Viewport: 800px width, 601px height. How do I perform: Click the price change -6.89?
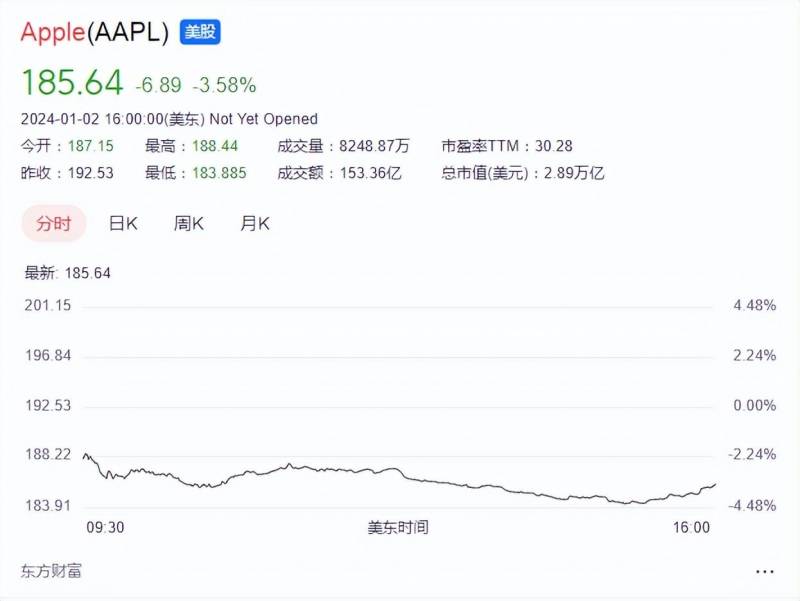[x=158, y=85]
